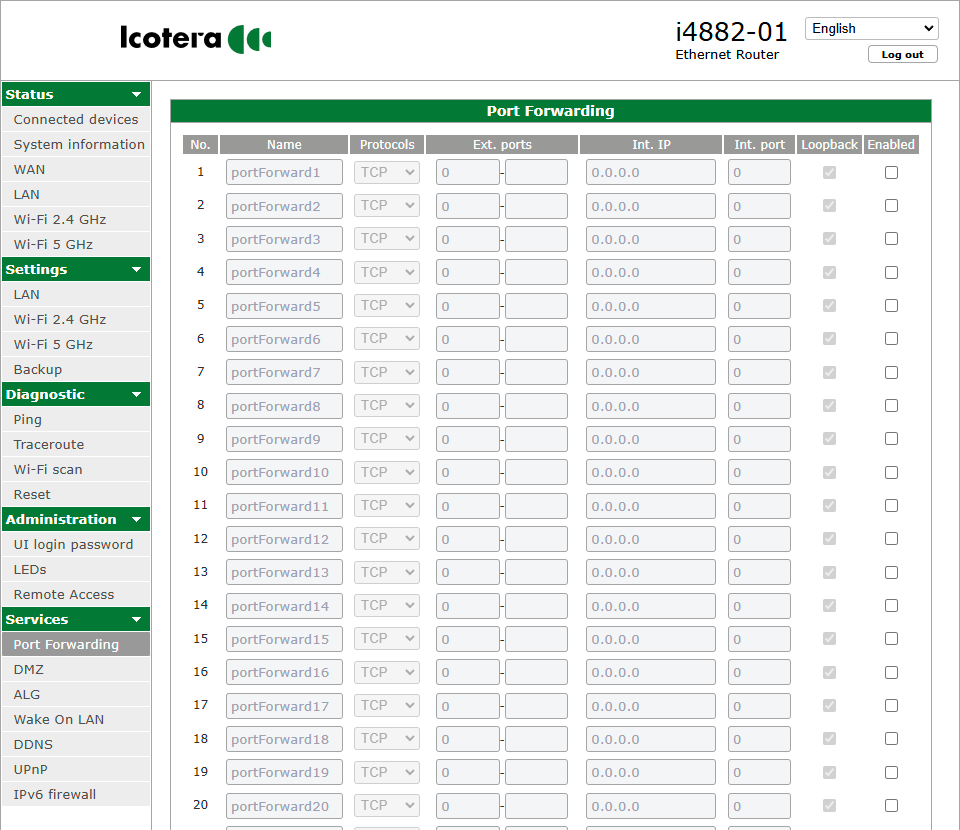This screenshot has width=960, height=830.
Task: Click the portForward10 name field
Action: tap(284, 473)
